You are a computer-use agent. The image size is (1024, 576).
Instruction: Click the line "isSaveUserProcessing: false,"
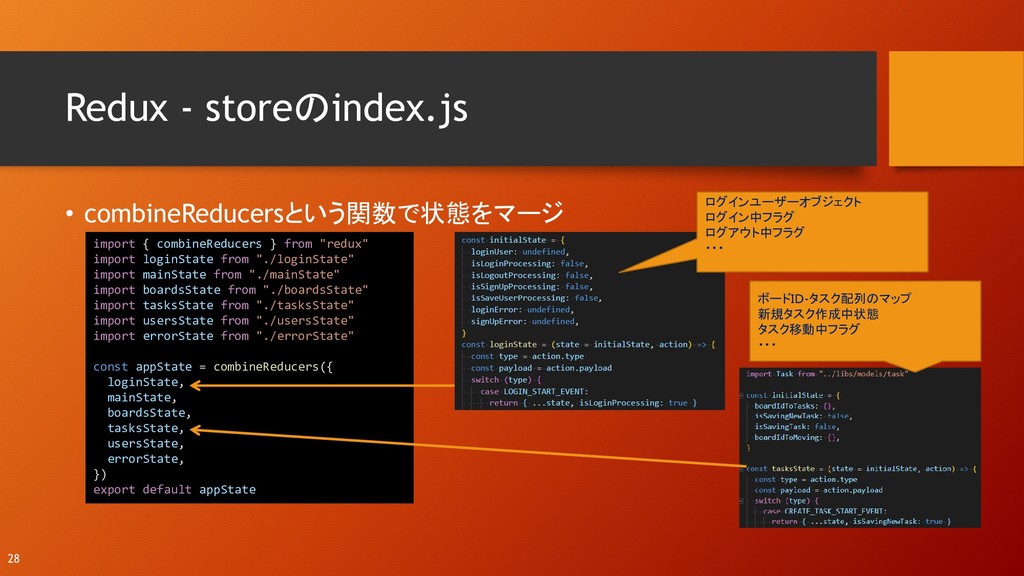pos(537,298)
